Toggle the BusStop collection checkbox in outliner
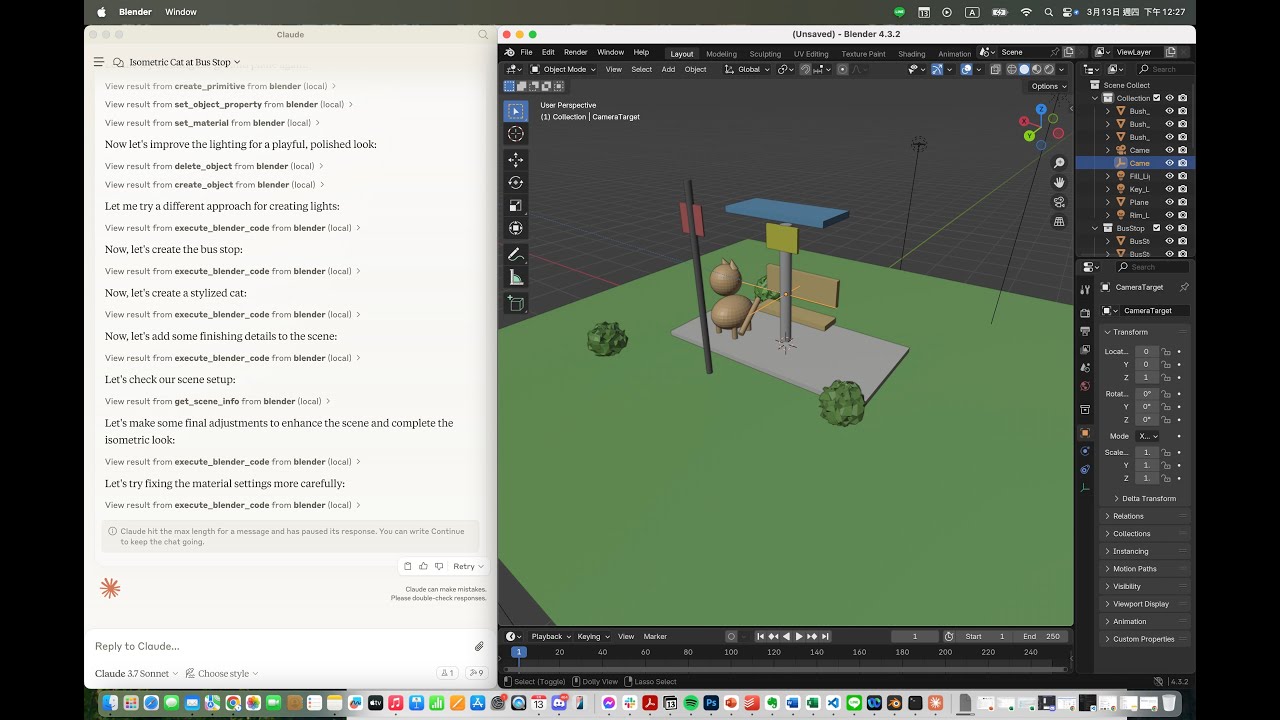 pyautogui.click(x=1157, y=228)
